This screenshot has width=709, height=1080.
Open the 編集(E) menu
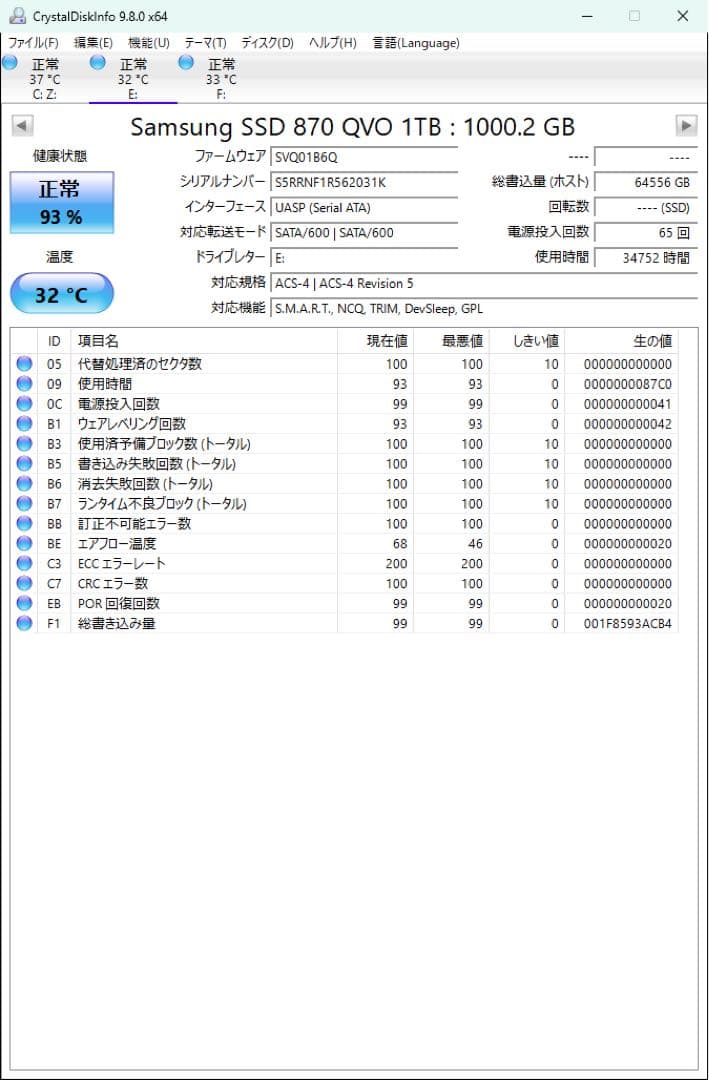pos(92,43)
